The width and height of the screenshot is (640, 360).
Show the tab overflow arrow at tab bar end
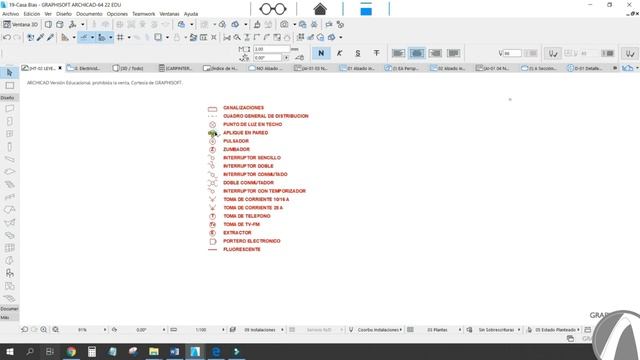[x=615, y=68]
